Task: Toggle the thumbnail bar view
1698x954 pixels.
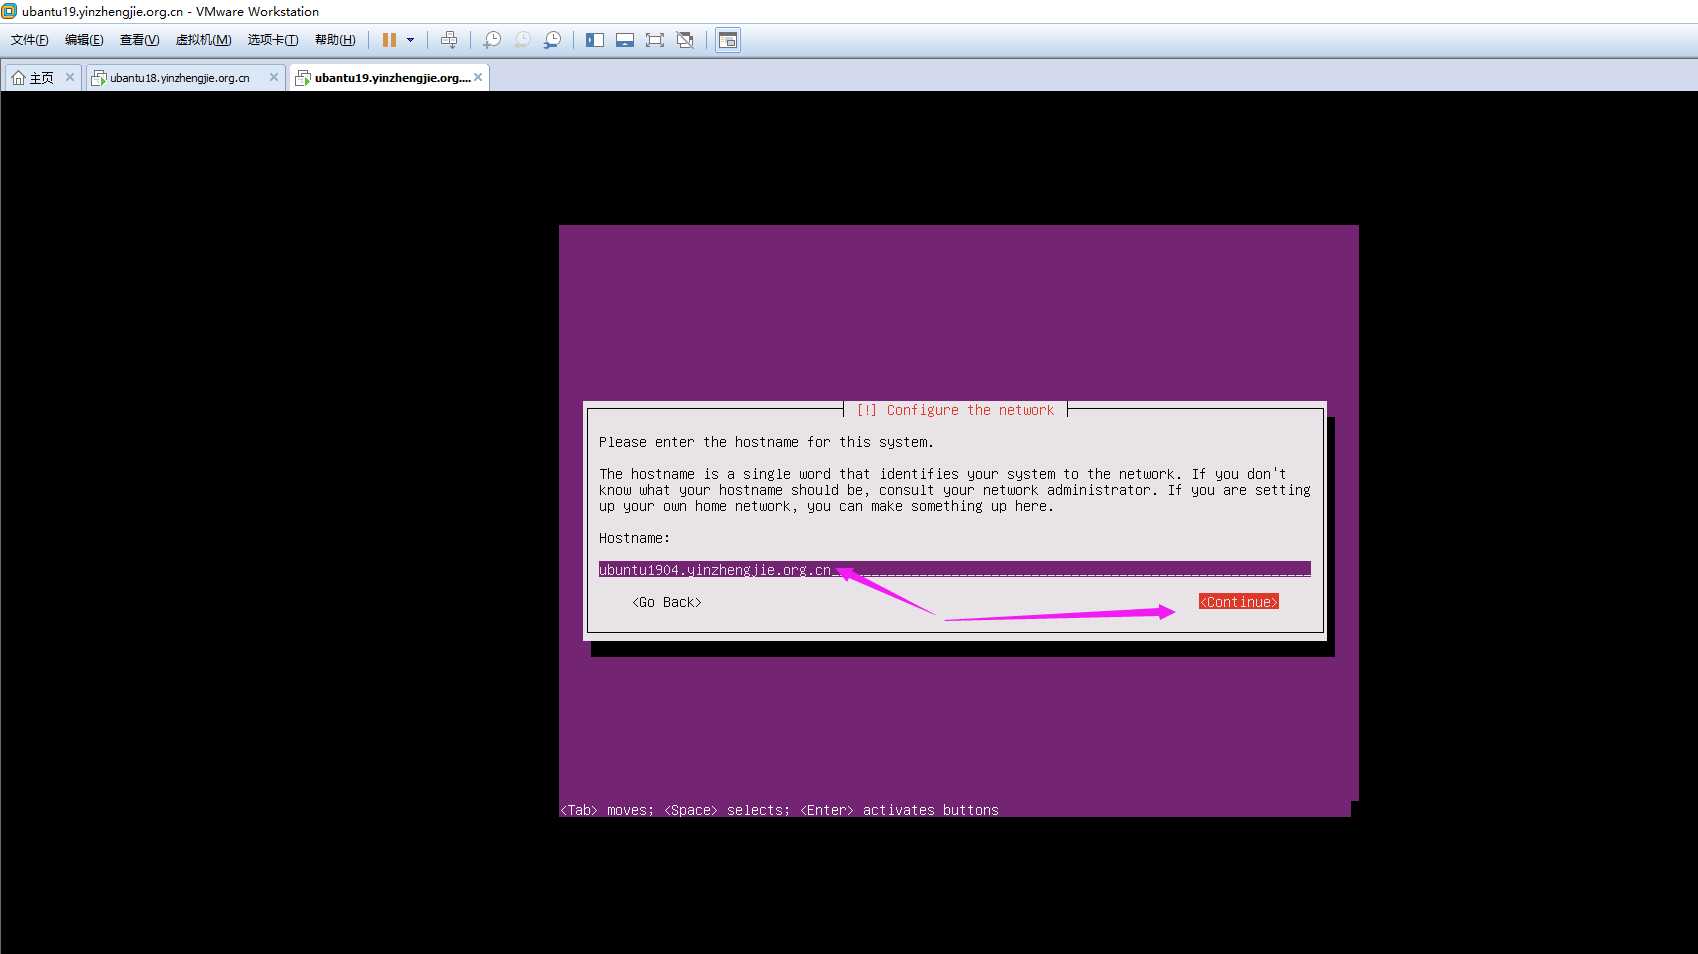Action: (625, 40)
